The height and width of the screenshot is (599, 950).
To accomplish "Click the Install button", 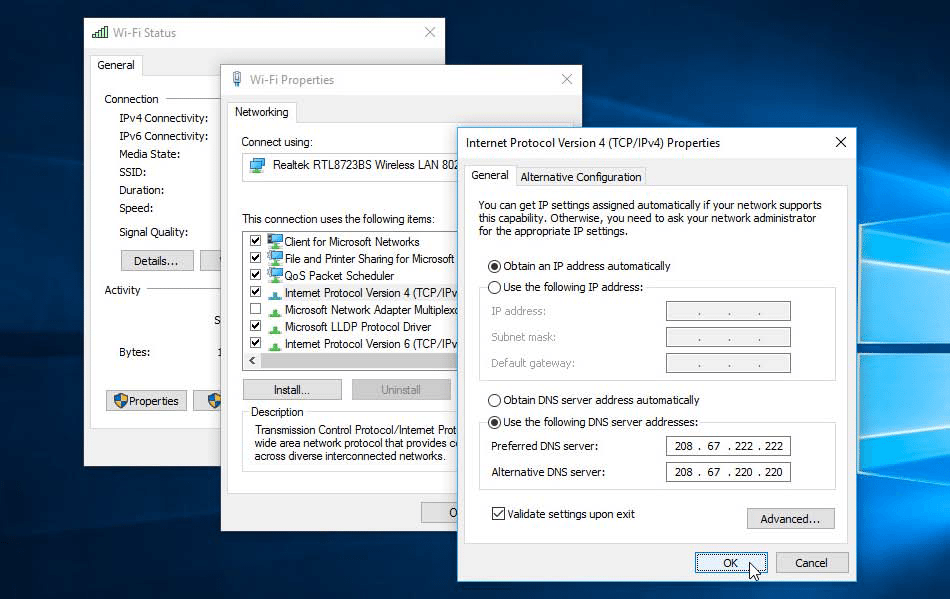I will (x=292, y=389).
